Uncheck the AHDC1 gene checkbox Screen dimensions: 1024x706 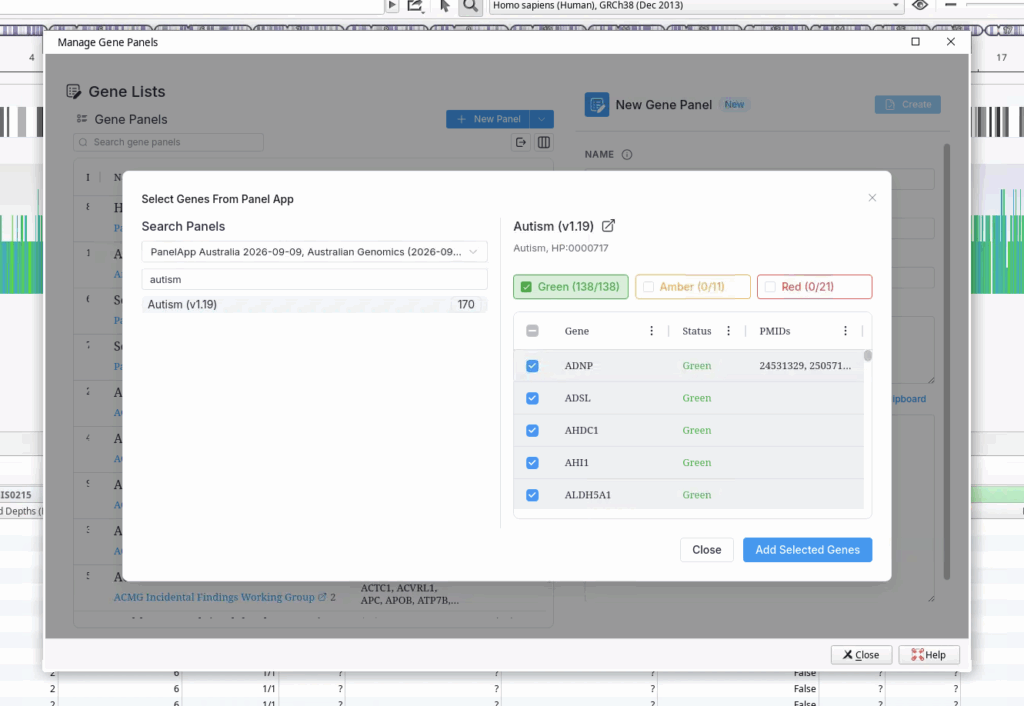pyautogui.click(x=532, y=430)
